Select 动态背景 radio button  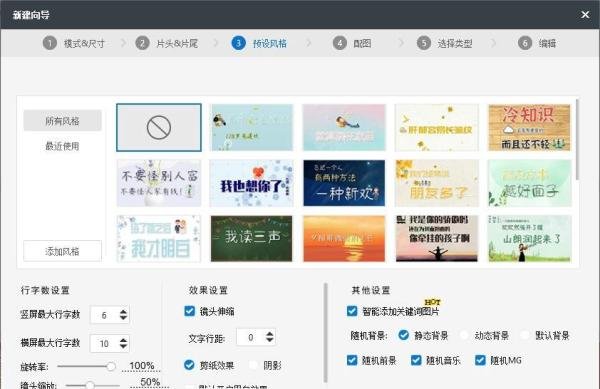point(464,335)
